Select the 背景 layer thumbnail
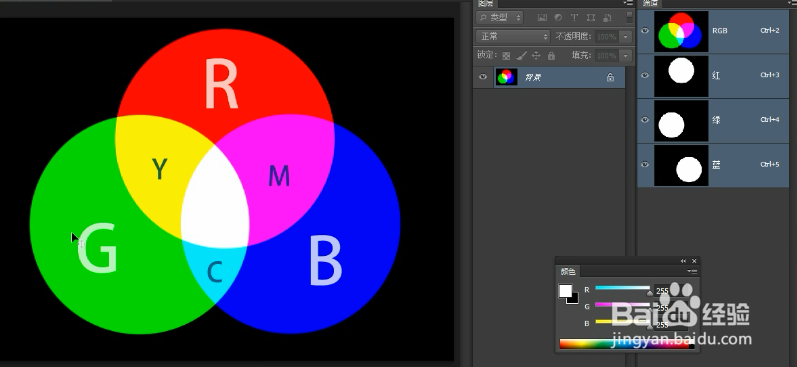797x367 pixels. point(506,77)
